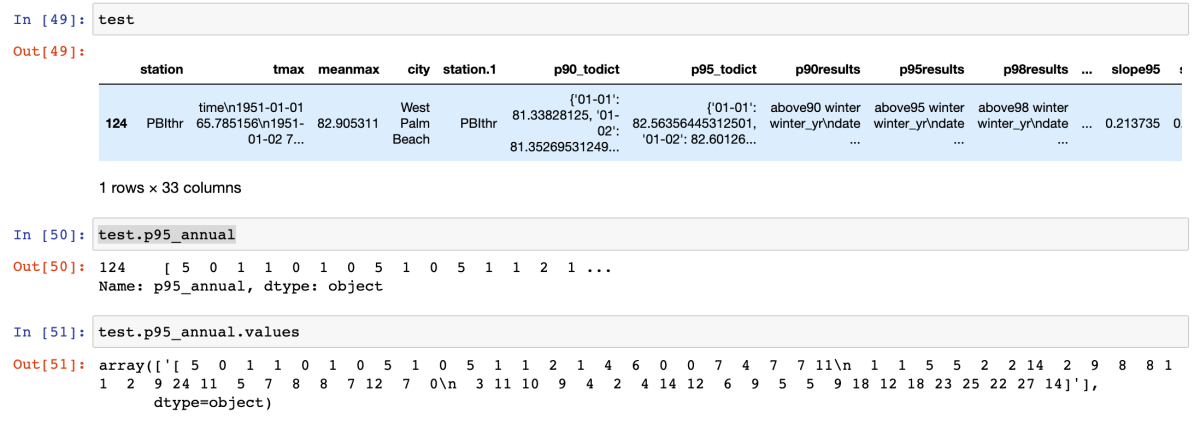Select the p95results column header

pos(931,70)
